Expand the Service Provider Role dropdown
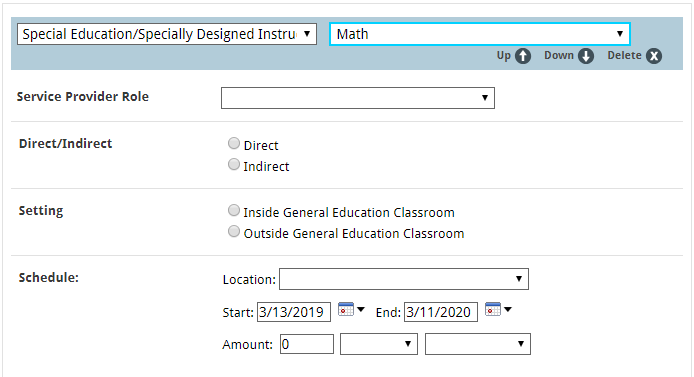The image size is (694, 377). coord(358,98)
